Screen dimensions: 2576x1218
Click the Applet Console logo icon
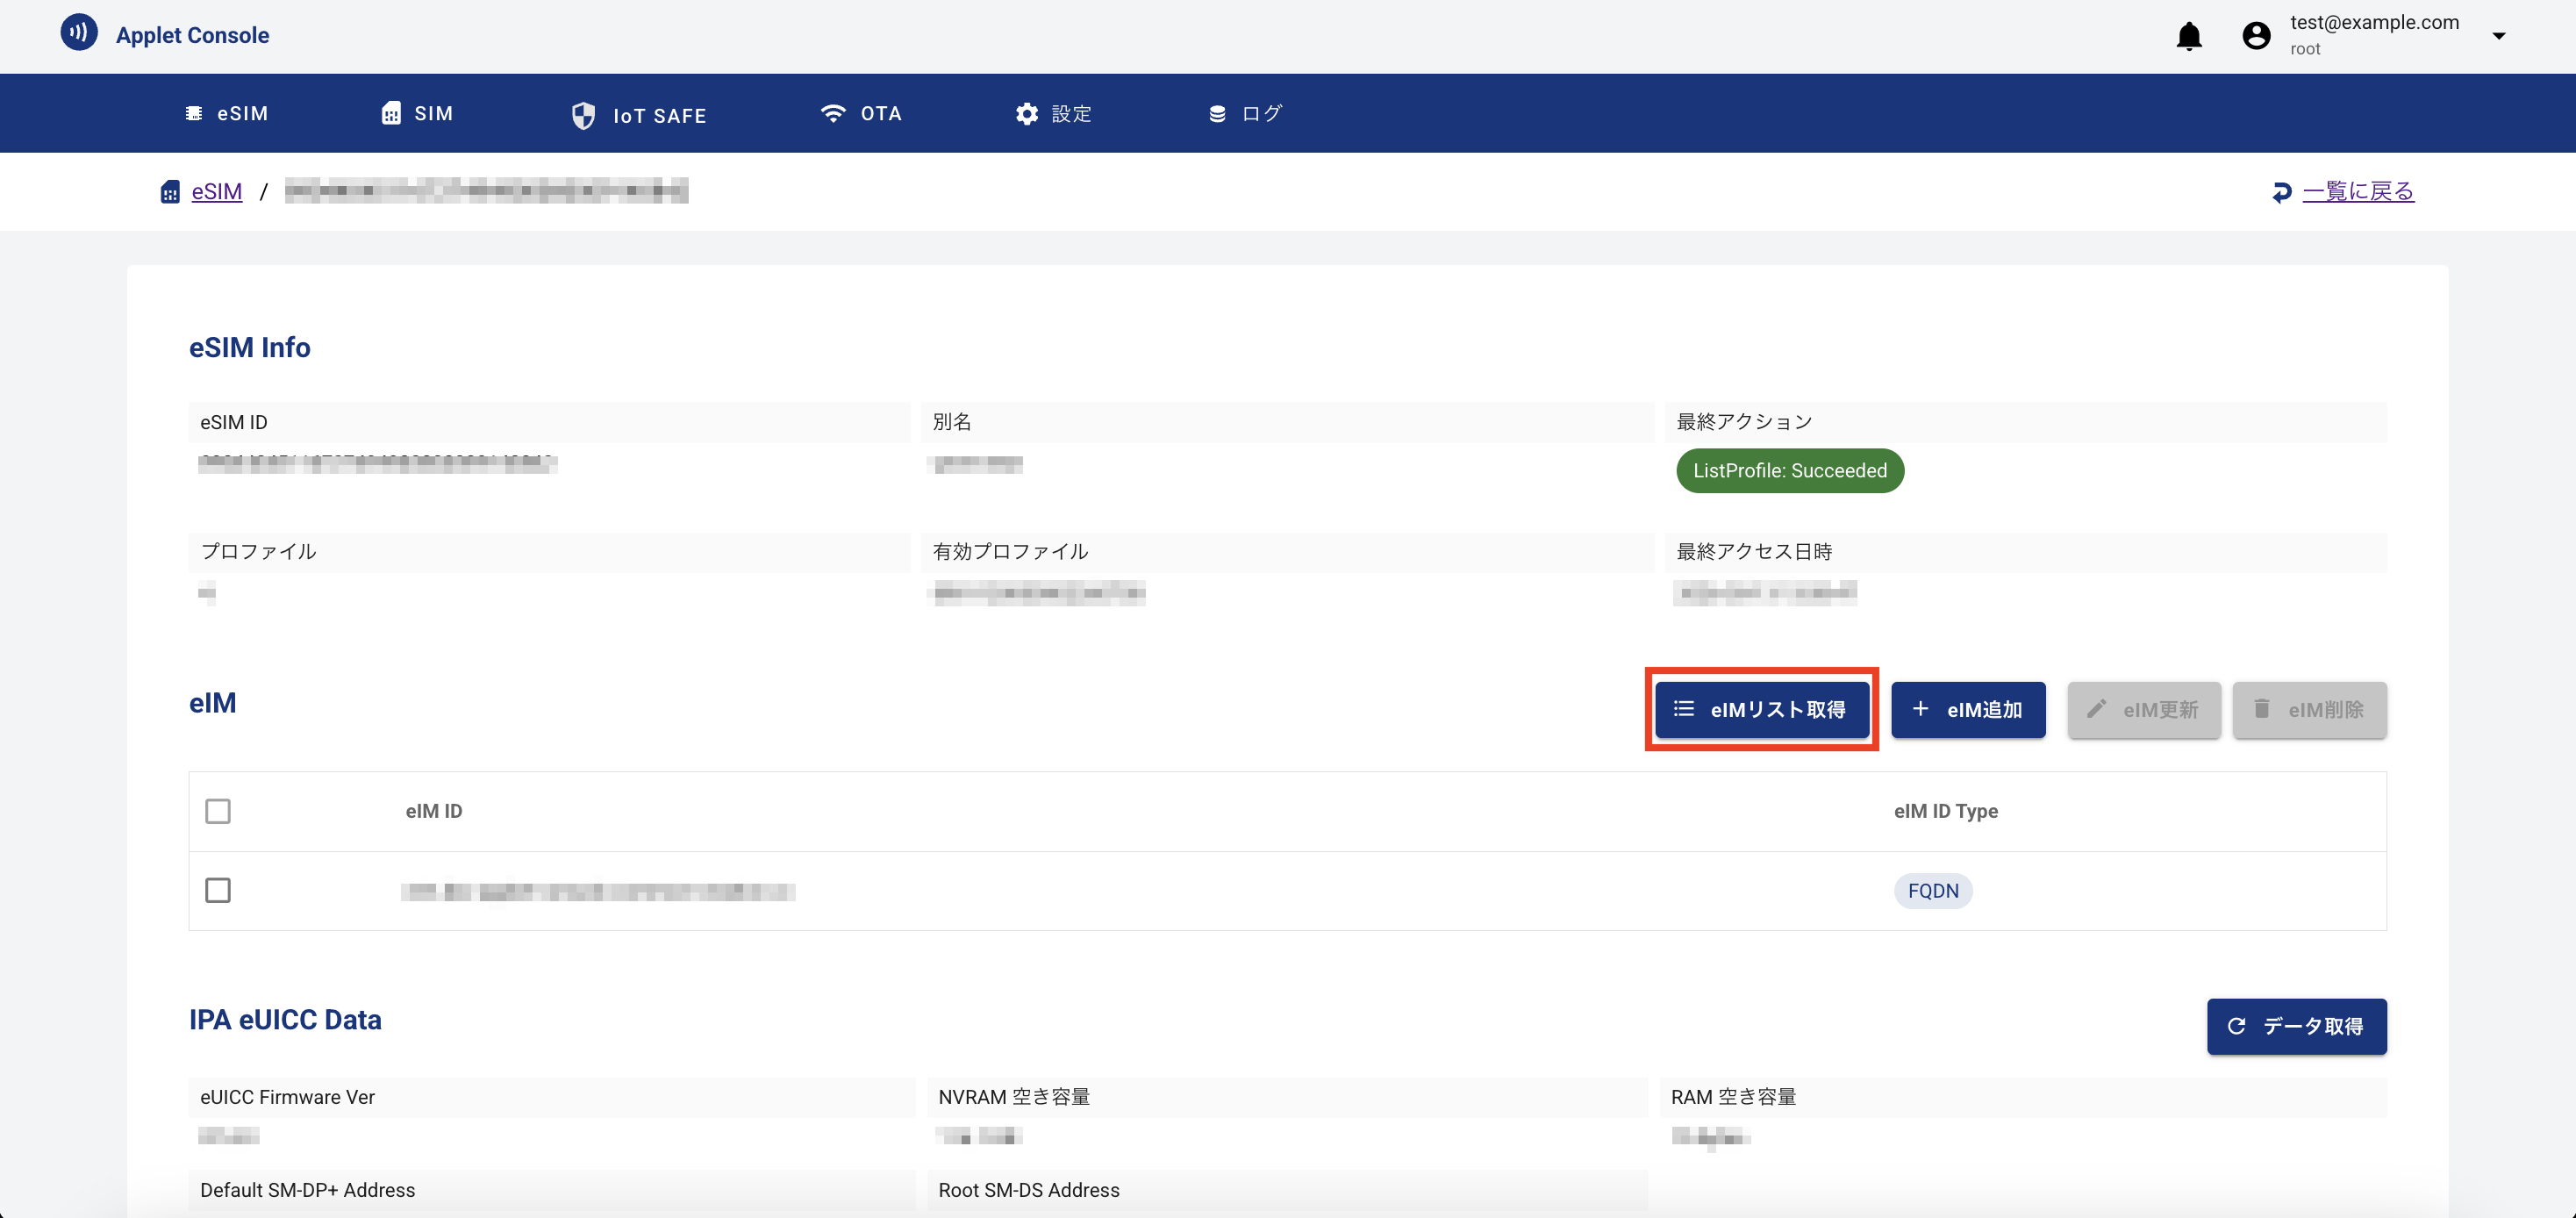click(x=79, y=33)
